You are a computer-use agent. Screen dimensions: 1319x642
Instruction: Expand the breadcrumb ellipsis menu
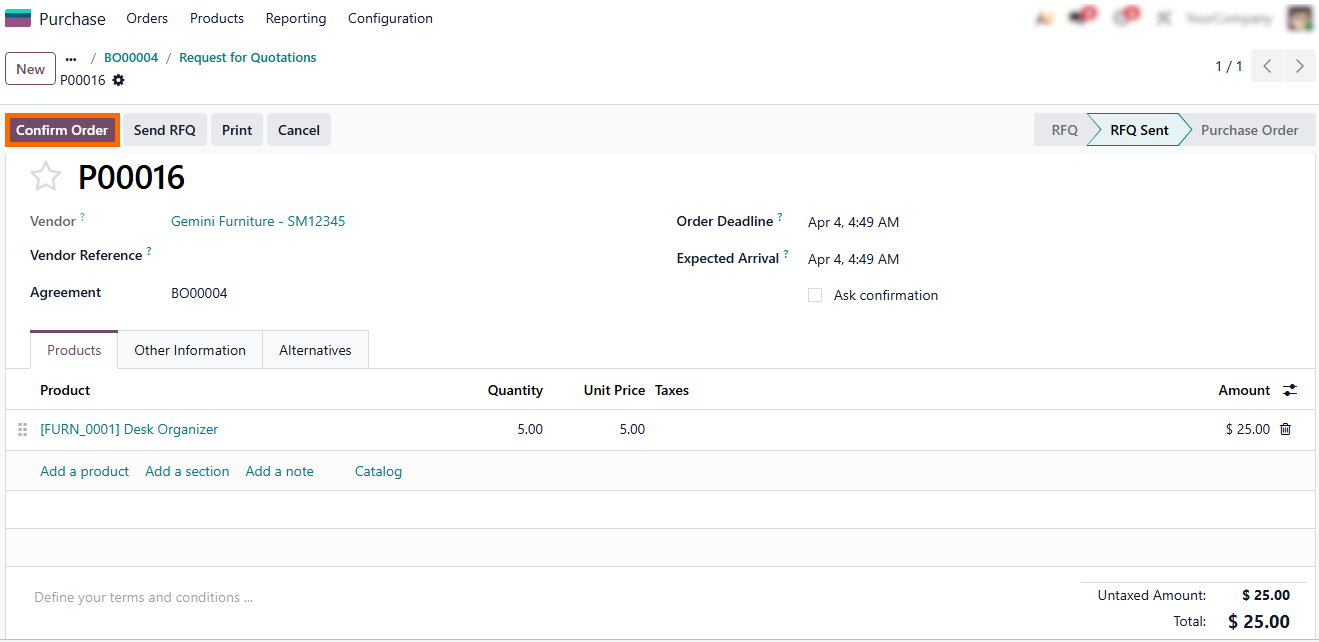click(71, 58)
